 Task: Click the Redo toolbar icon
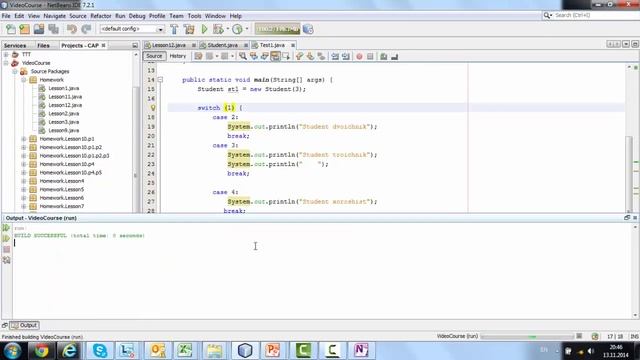86,29
